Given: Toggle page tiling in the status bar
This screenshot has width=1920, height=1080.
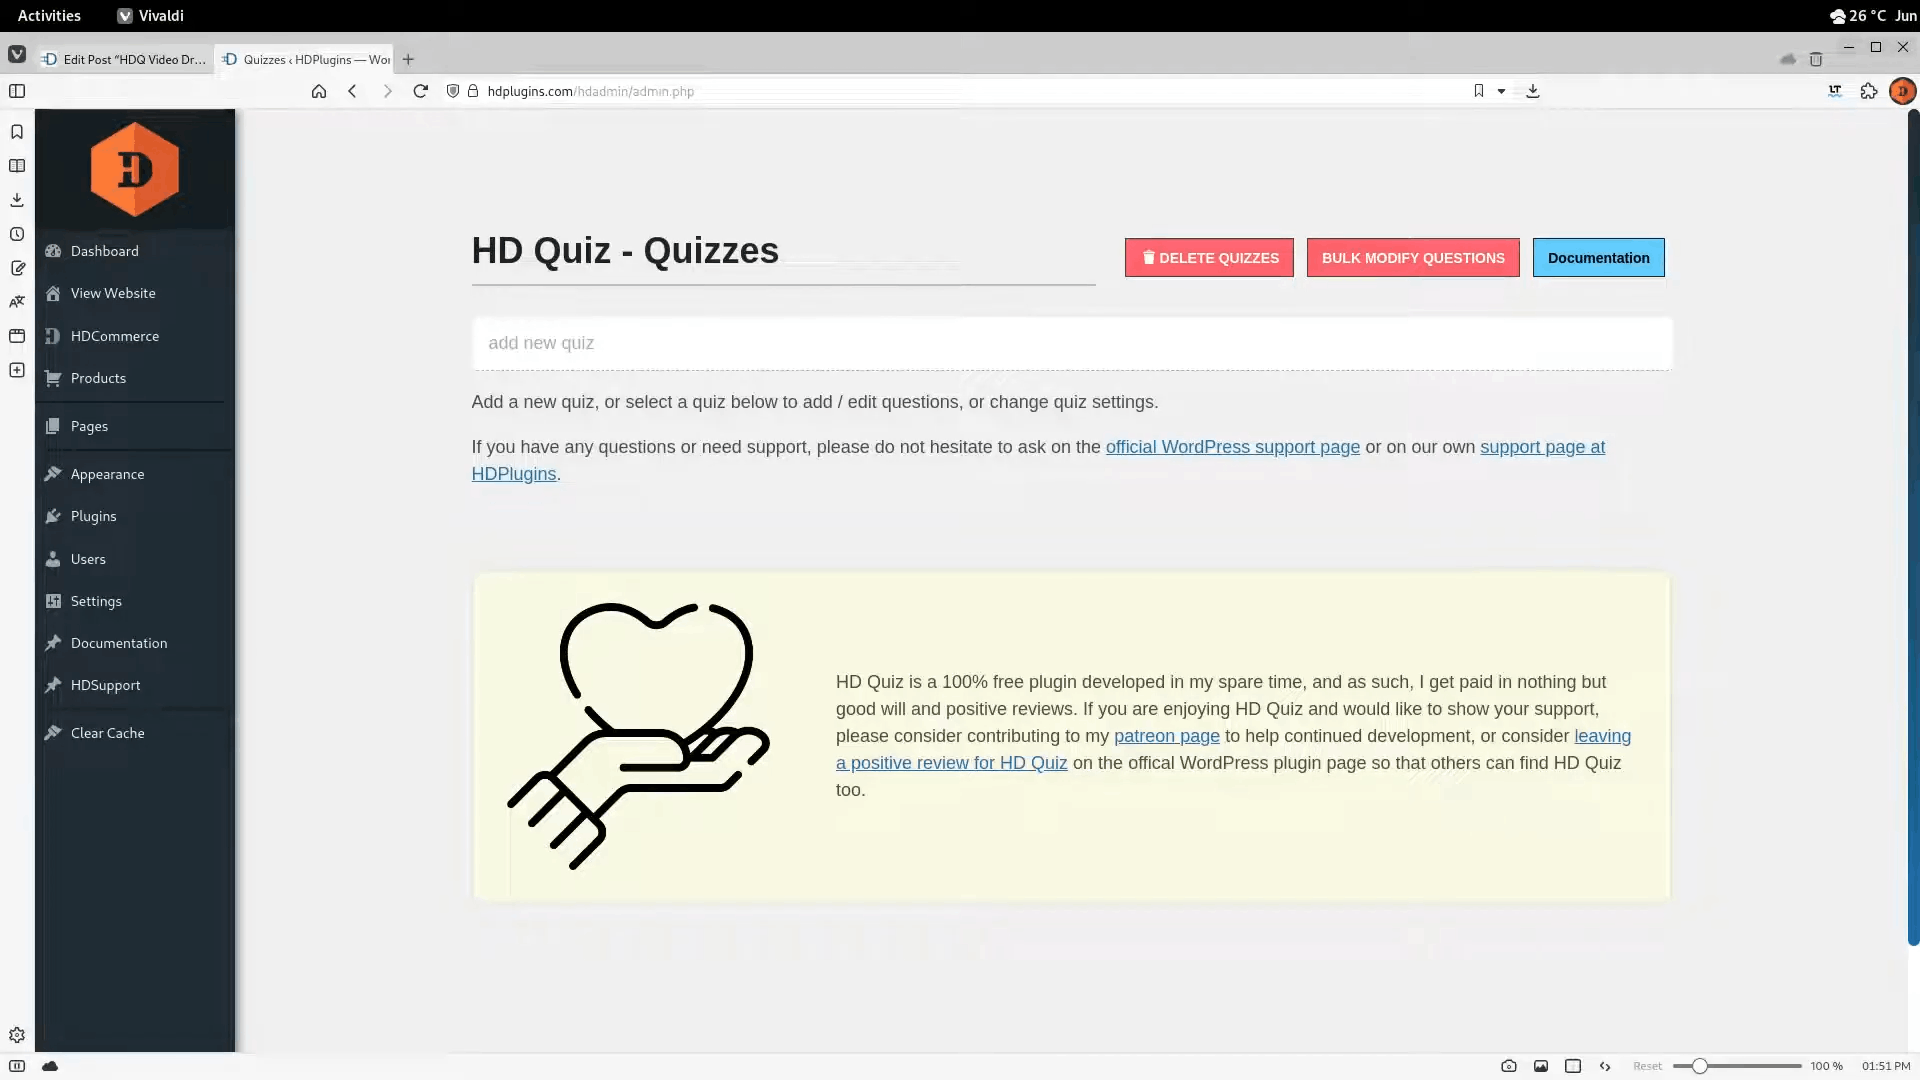Looking at the screenshot, I should 1573,1066.
